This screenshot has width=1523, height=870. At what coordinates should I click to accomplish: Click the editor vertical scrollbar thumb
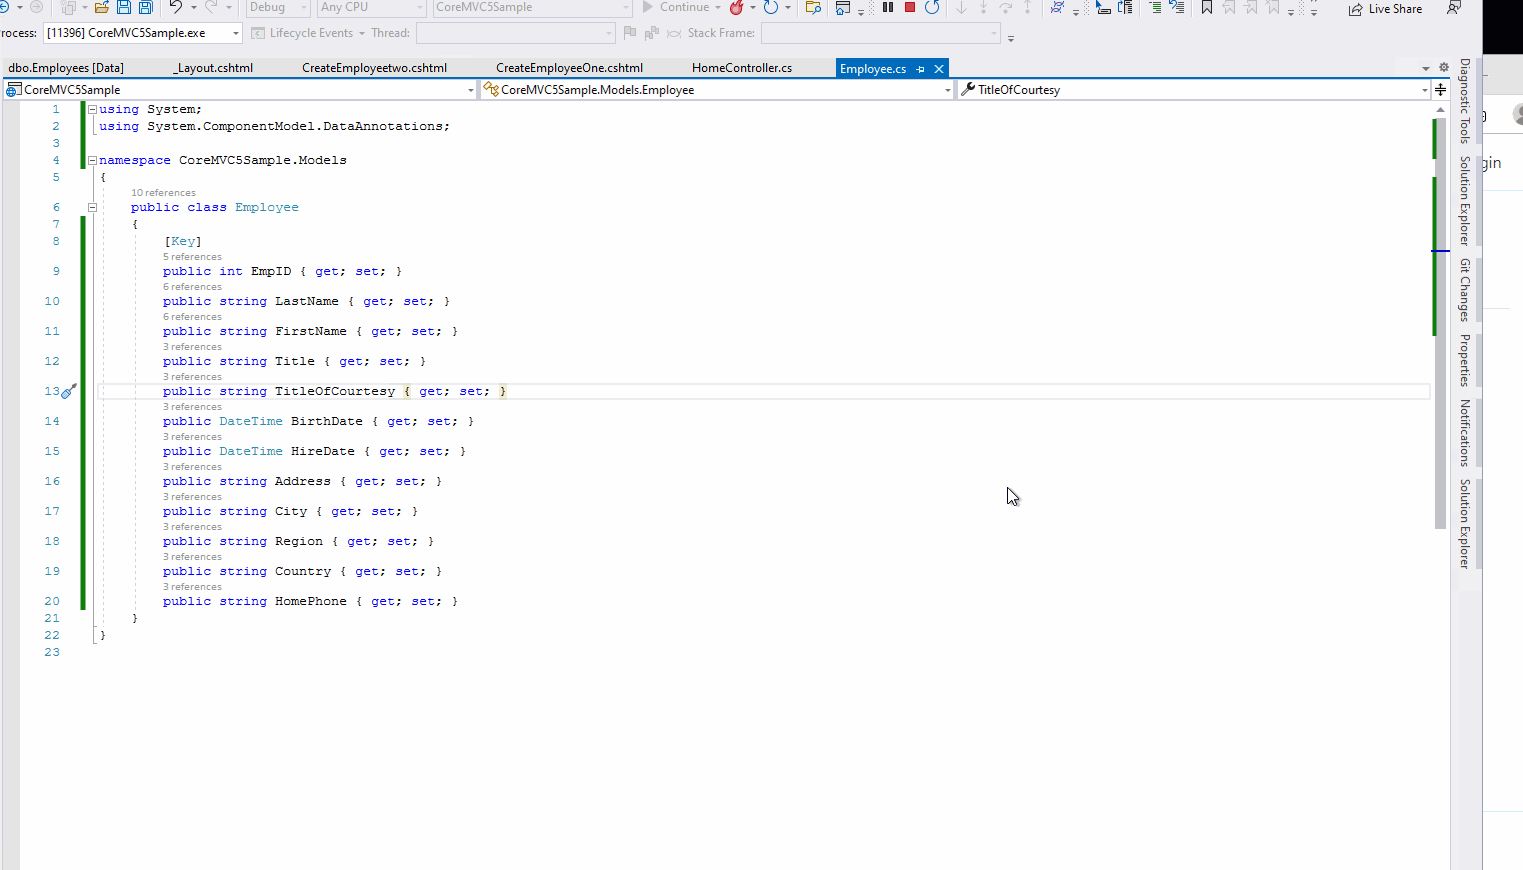[1441, 323]
